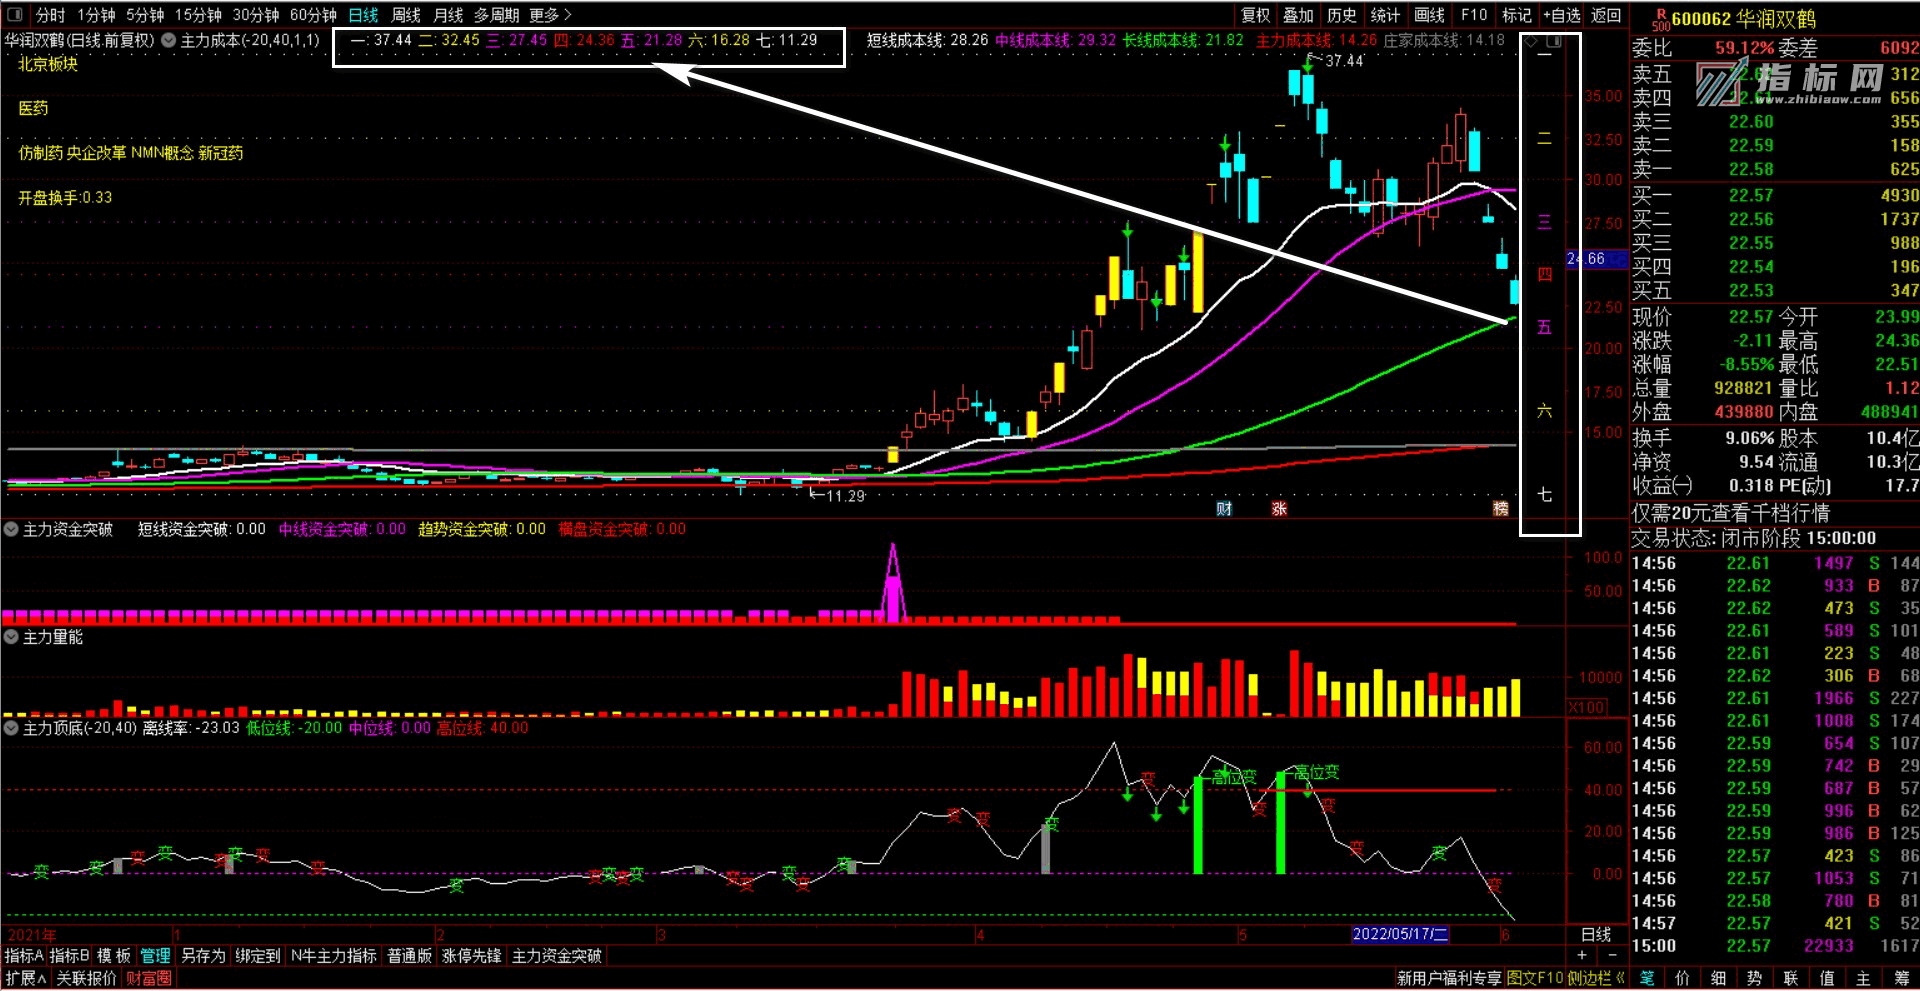Zoom in chart with plus button
This screenshot has height=991, width=1920.
click(x=1581, y=955)
